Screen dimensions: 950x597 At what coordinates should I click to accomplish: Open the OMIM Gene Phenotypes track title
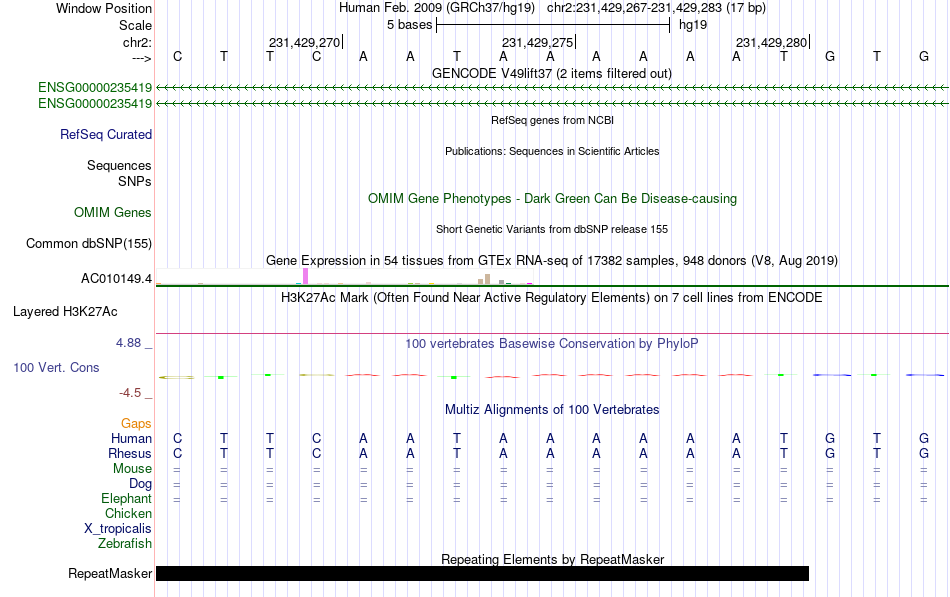(x=553, y=199)
